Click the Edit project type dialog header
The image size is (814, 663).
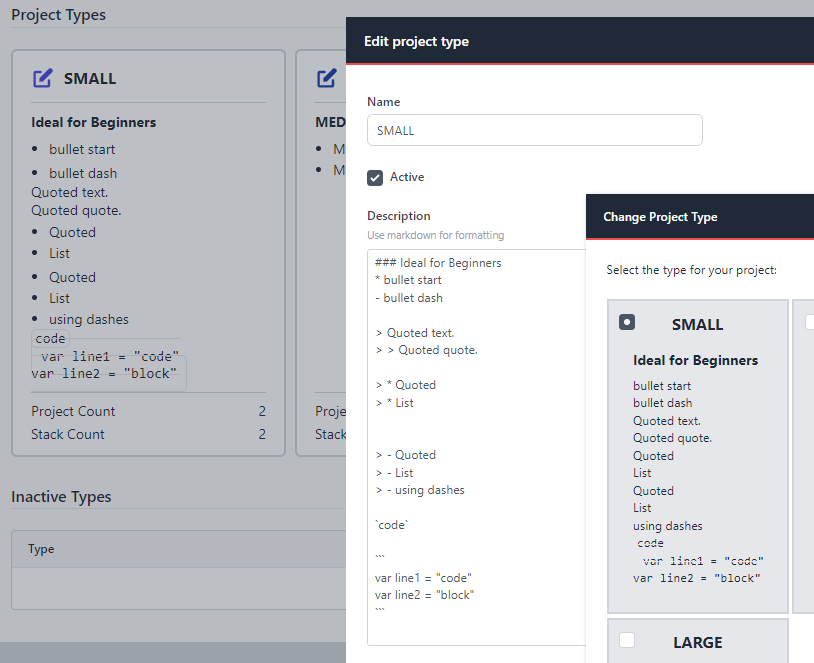[x=416, y=42]
